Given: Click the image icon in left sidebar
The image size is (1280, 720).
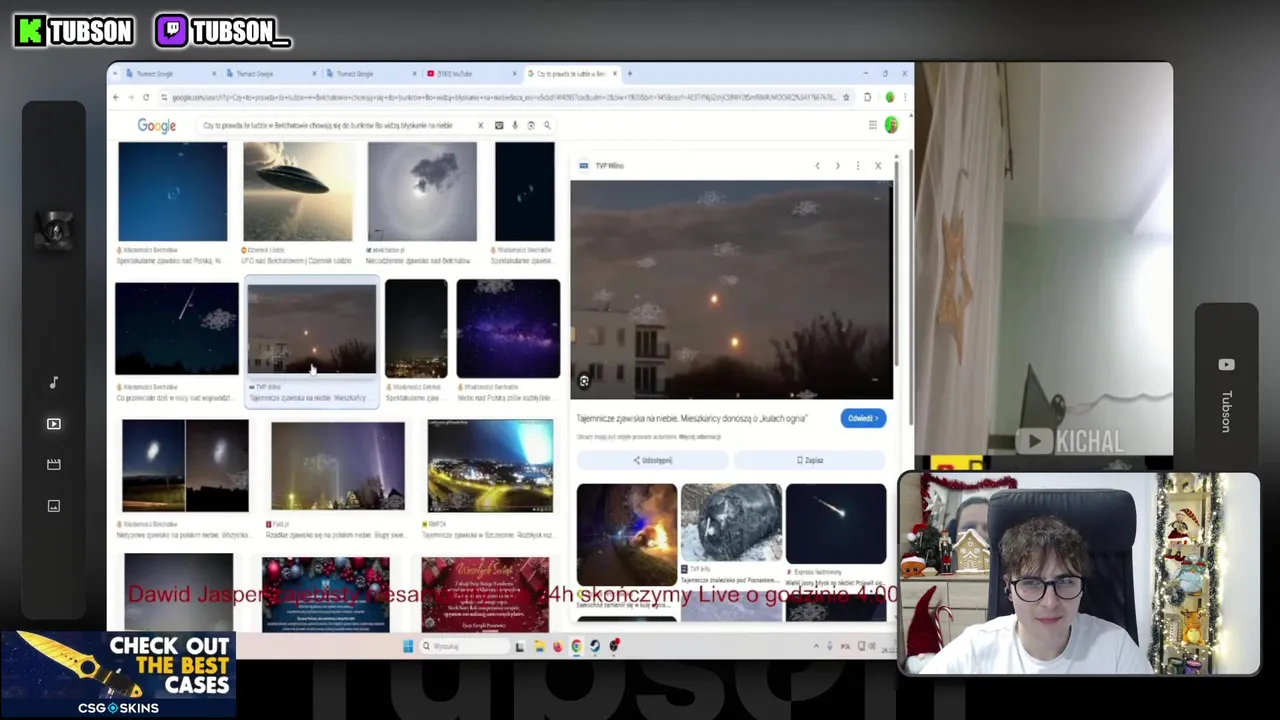Looking at the screenshot, I should (54, 506).
